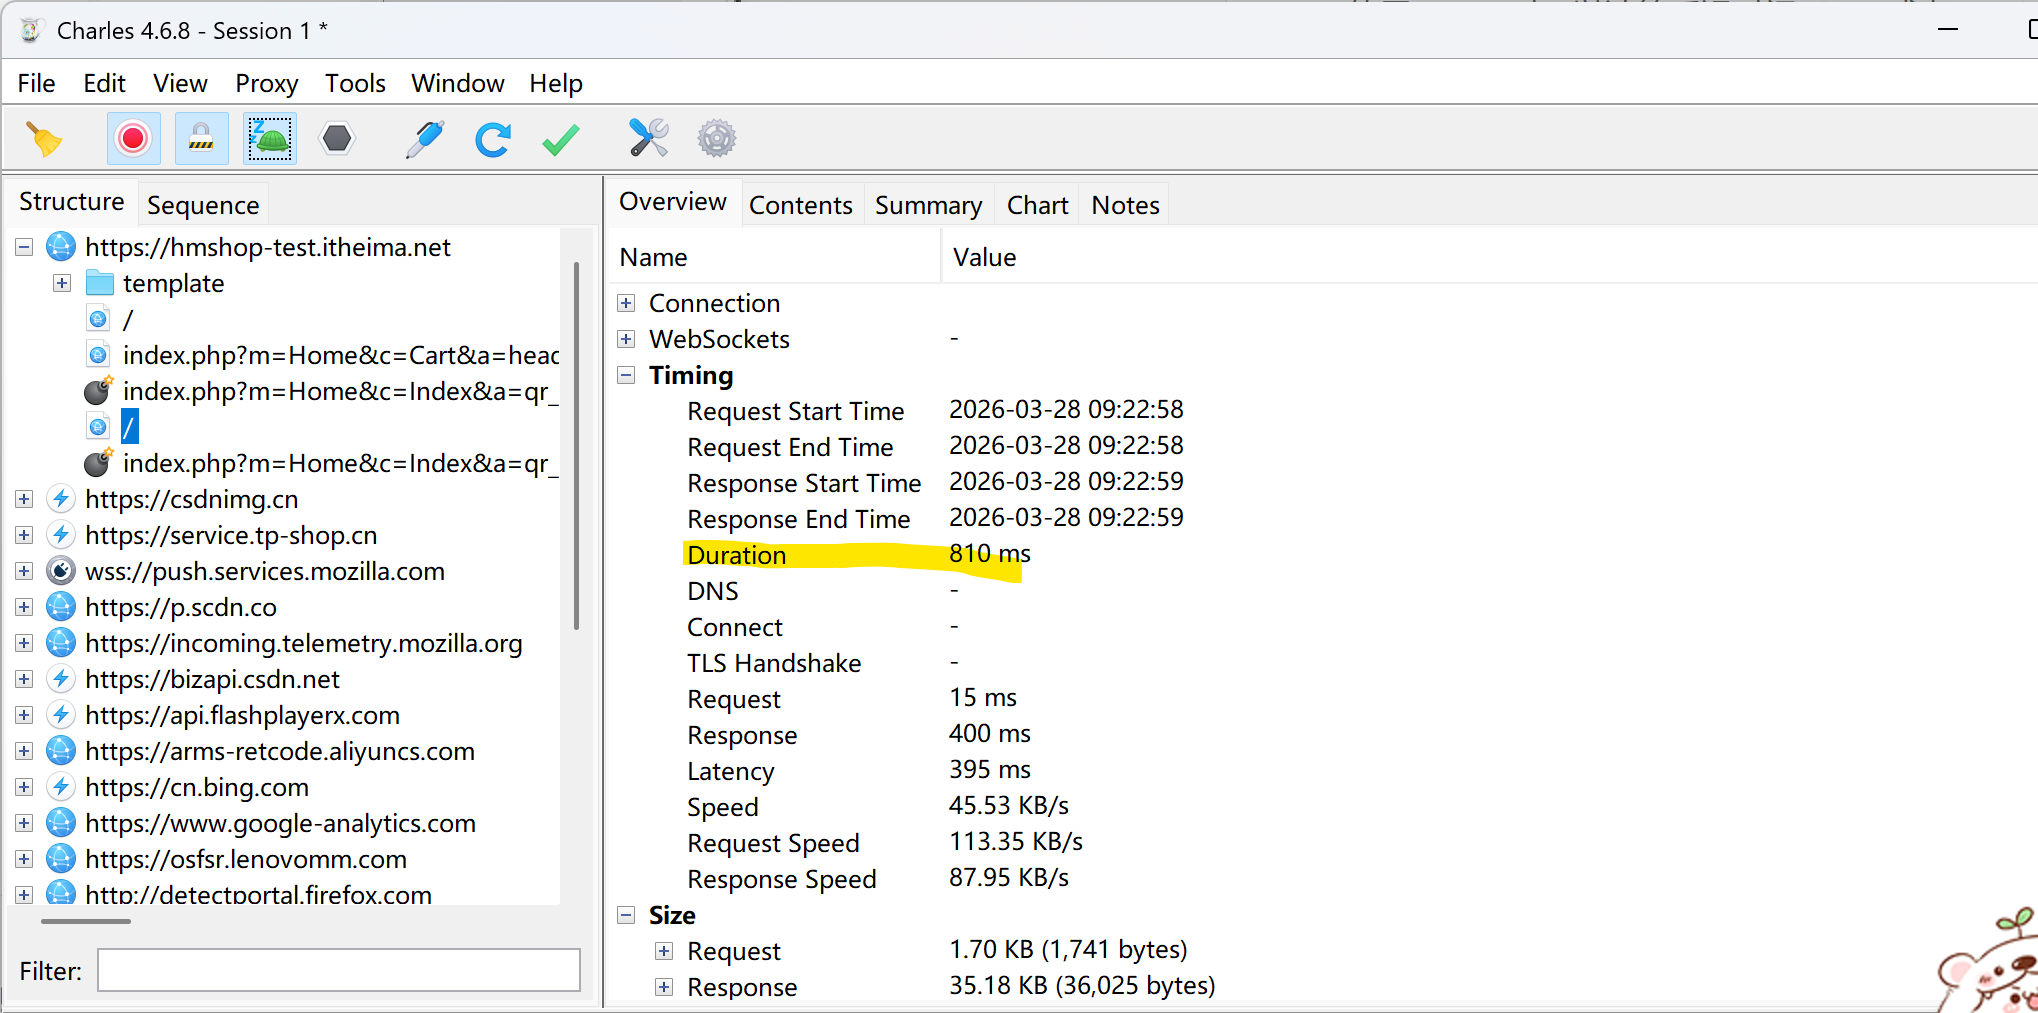
Task: Repeat the selected request via blue arrow
Action: (x=493, y=139)
